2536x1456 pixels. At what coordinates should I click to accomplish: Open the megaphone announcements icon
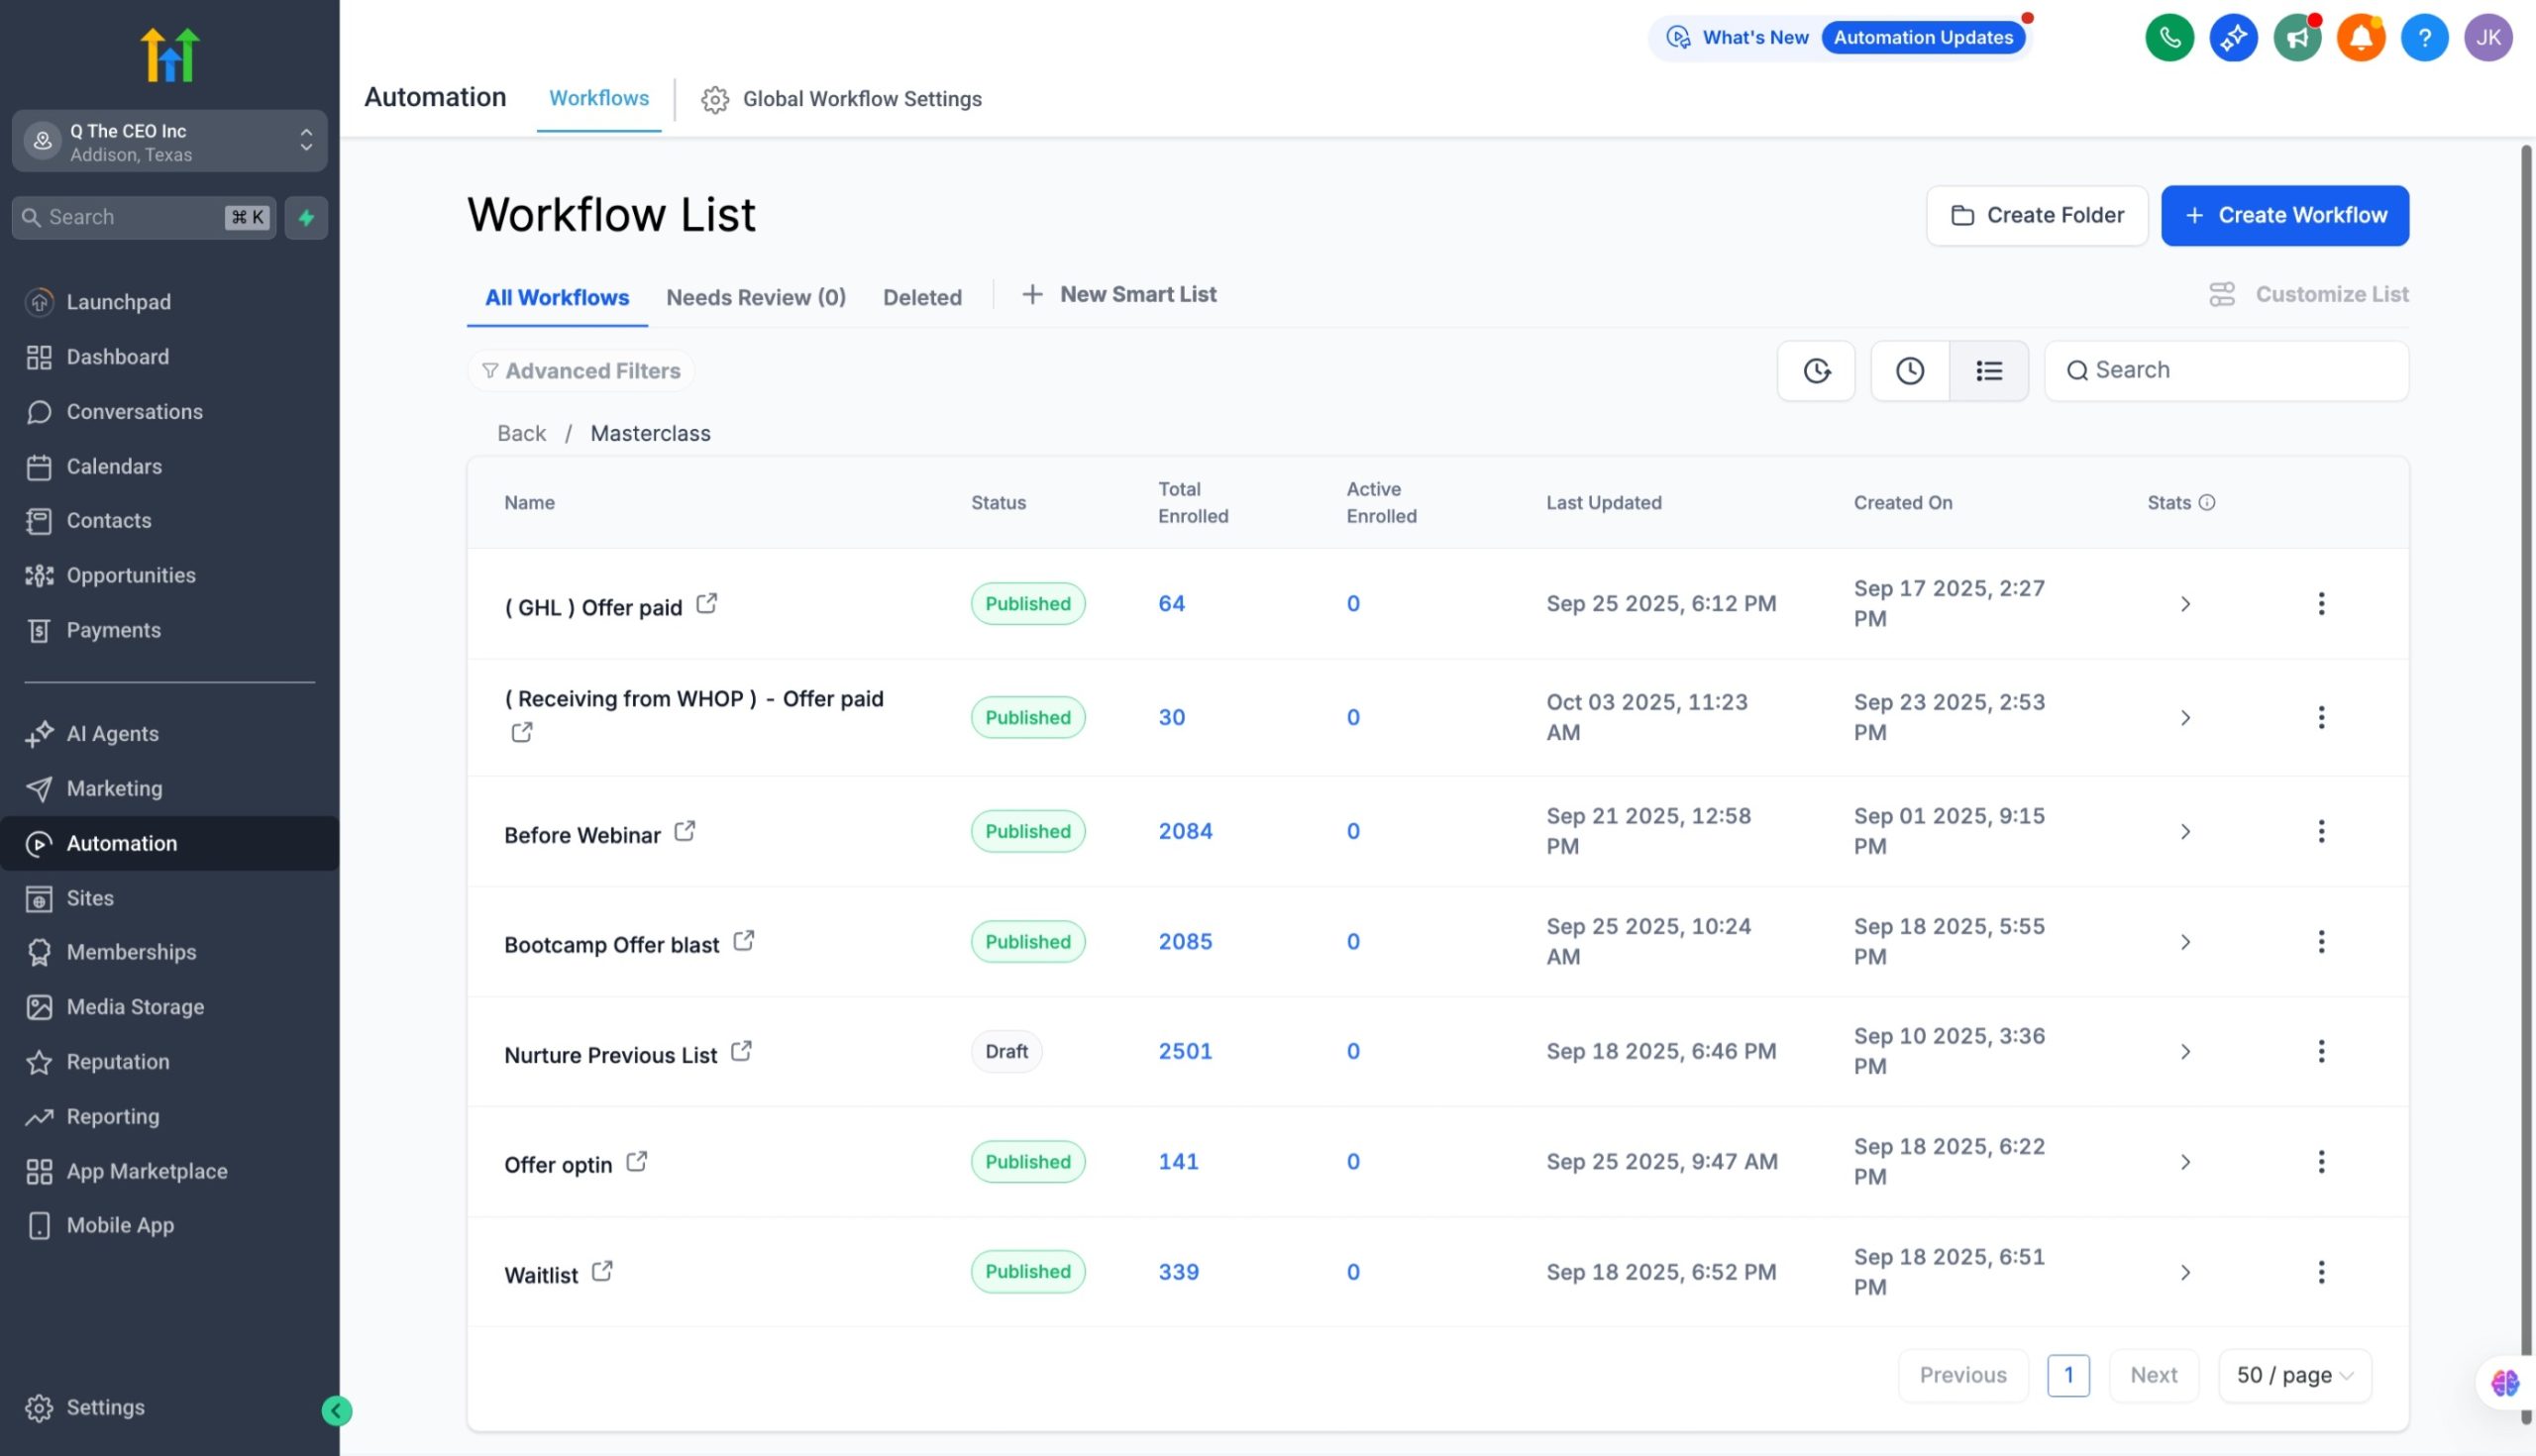2297,38
